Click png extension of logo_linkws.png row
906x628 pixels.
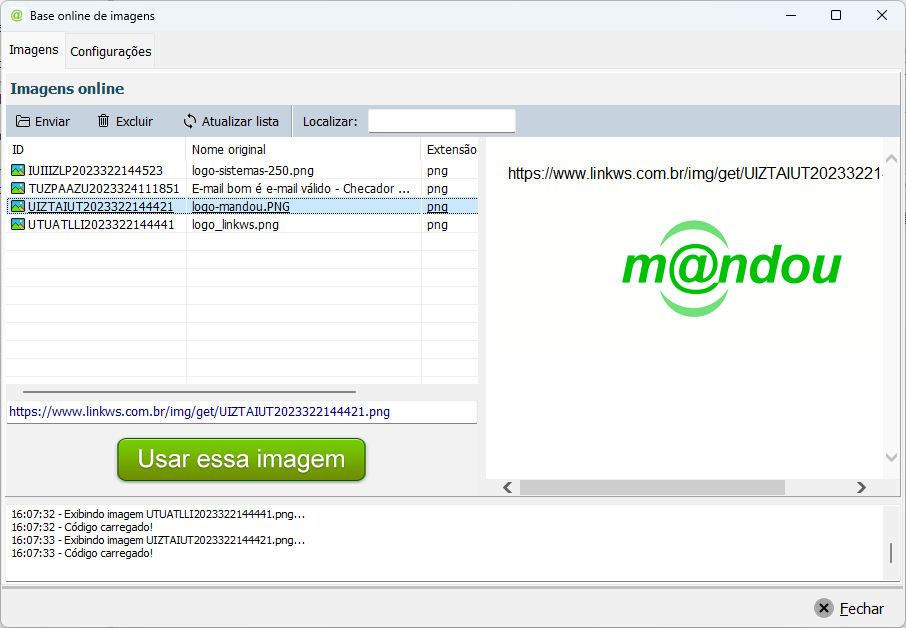437,224
